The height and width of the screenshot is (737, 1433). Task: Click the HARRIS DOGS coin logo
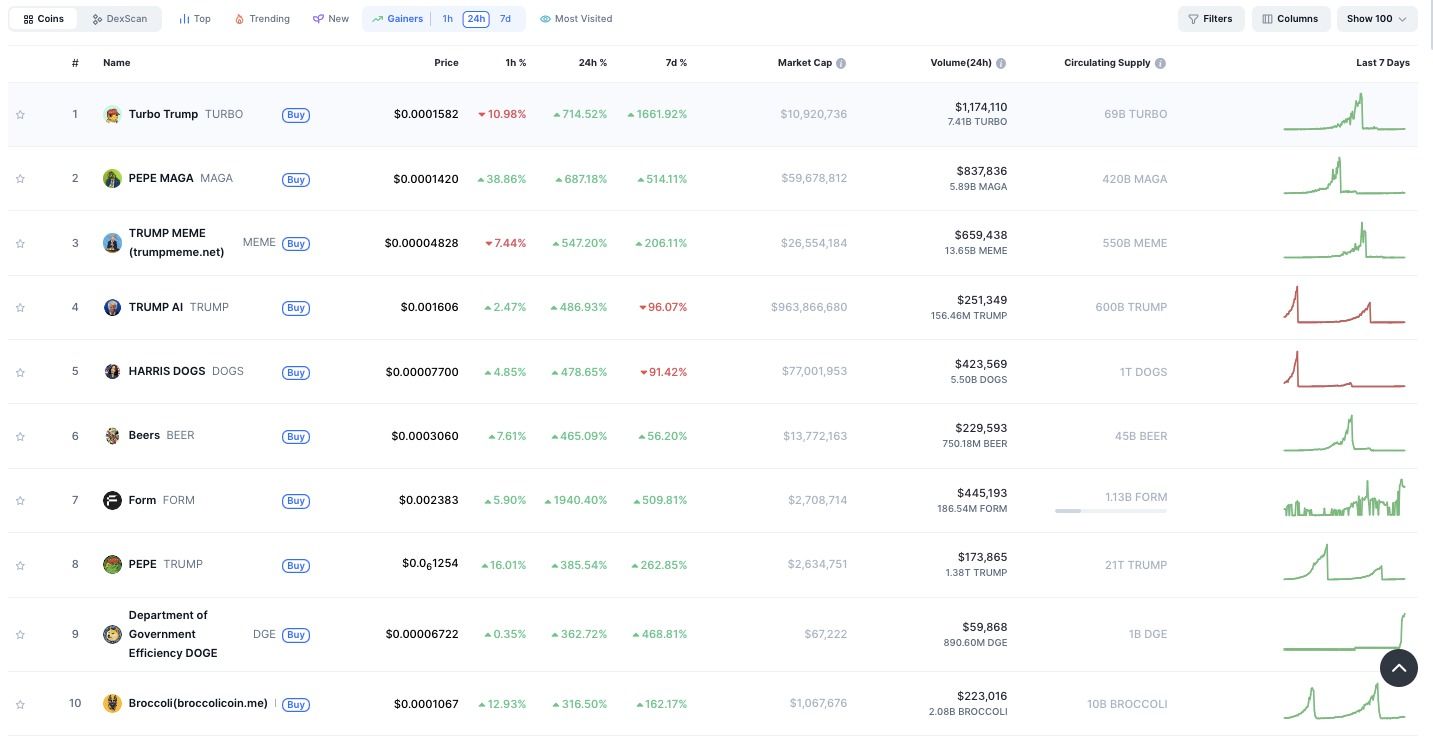click(x=113, y=372)
